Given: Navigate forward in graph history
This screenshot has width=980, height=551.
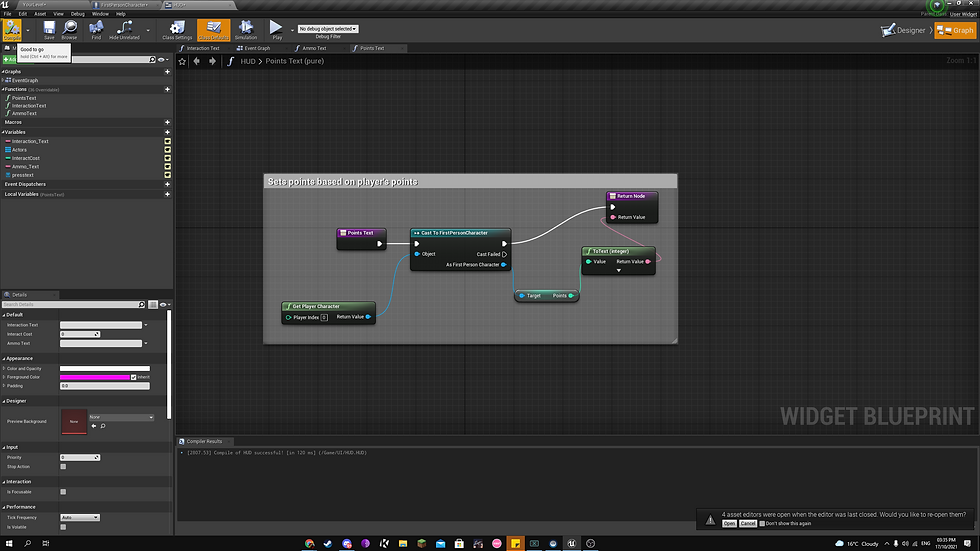Looking at the screenshot, I should coord(212,61).
